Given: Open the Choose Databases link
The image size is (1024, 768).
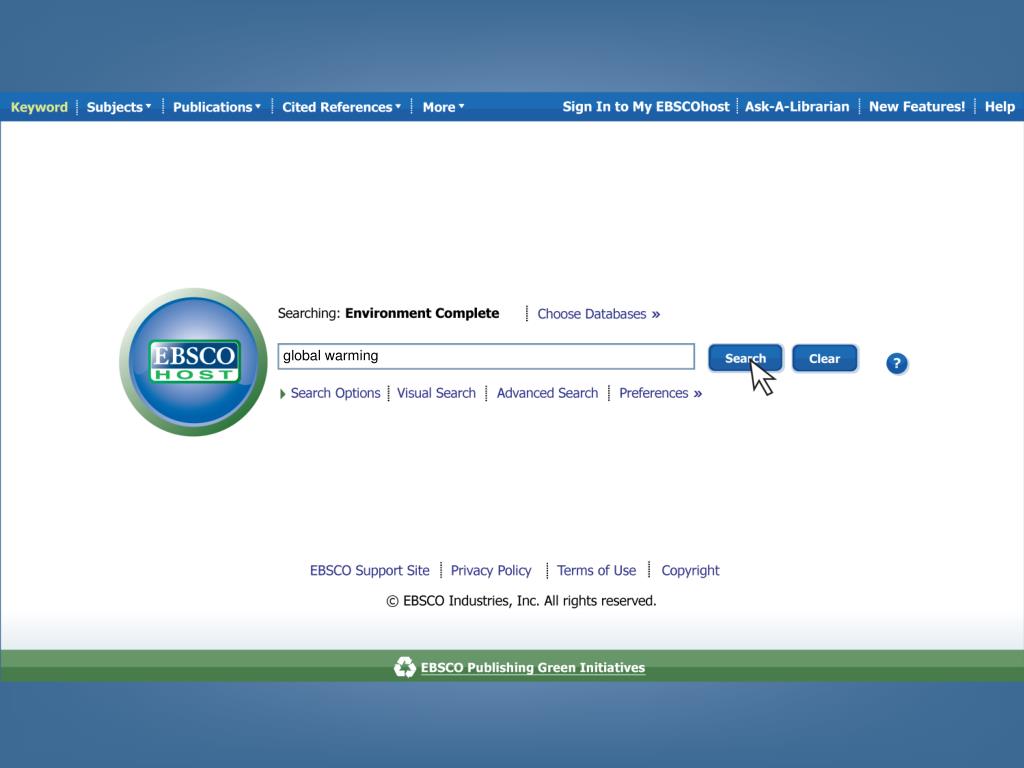Looking at the screenshot, I should coord(599,314).
